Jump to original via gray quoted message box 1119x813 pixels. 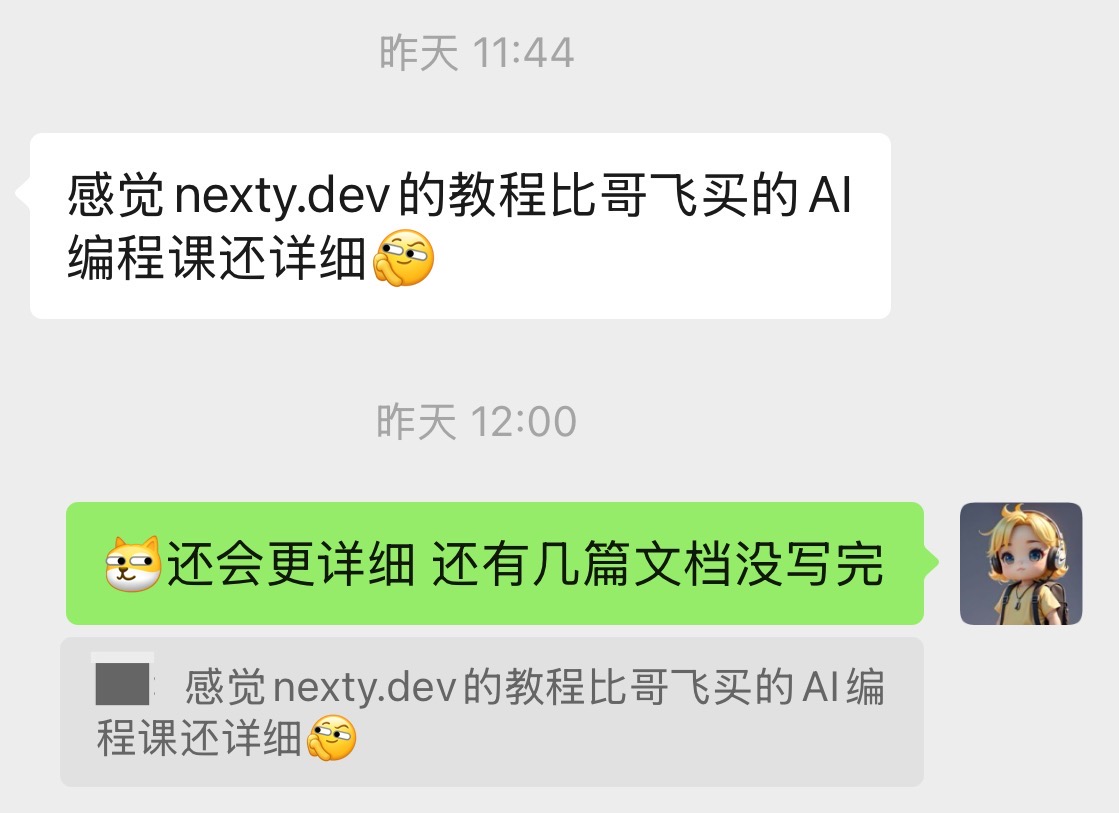tap(492, 712)
